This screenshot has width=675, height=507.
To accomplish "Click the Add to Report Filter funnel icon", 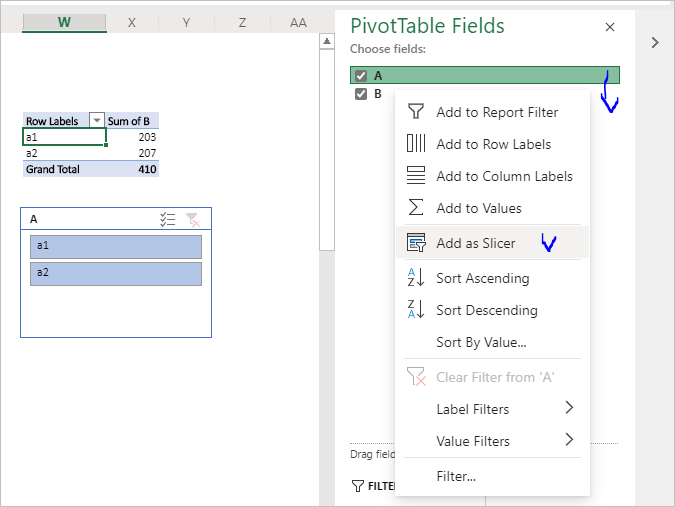I will tap(416, 112).
